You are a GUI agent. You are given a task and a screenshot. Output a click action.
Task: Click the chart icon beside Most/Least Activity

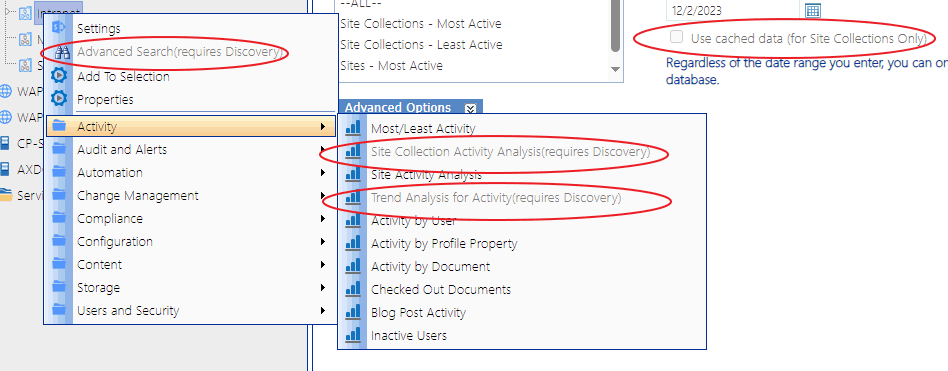[x=352, y=127]
